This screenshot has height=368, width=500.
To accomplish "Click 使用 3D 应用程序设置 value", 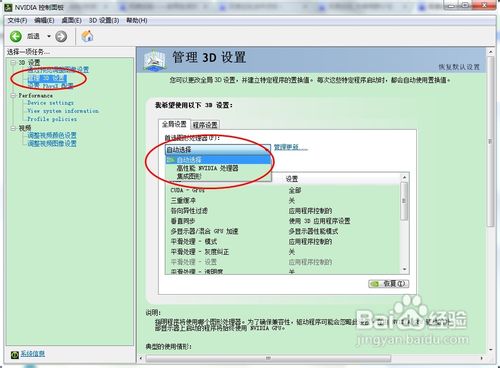I will point(319,221).
